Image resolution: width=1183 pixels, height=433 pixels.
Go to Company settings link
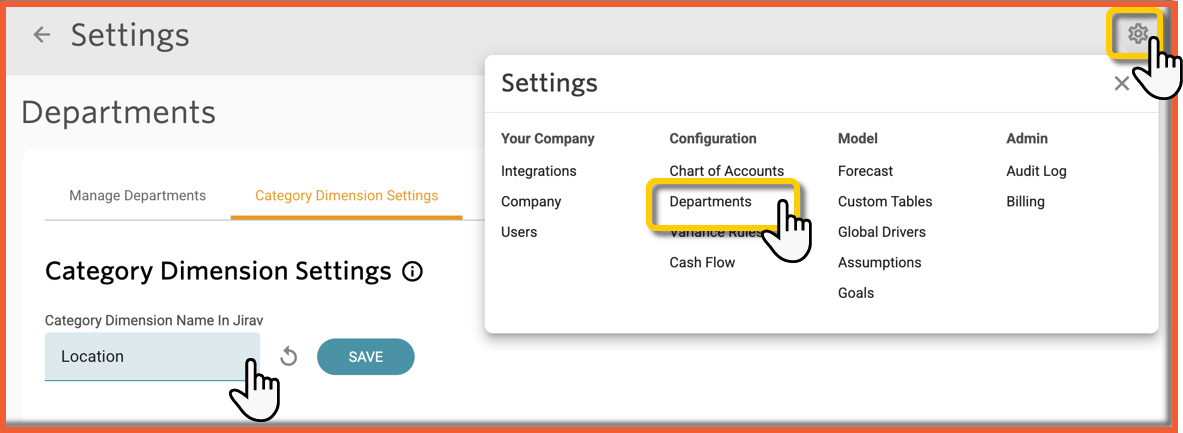pos(531,201)
